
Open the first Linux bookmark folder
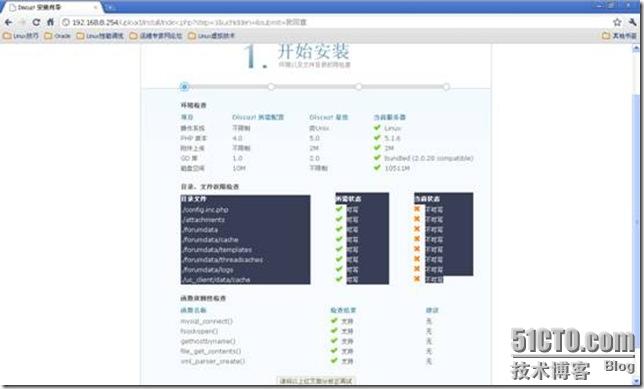coord(21,36)
